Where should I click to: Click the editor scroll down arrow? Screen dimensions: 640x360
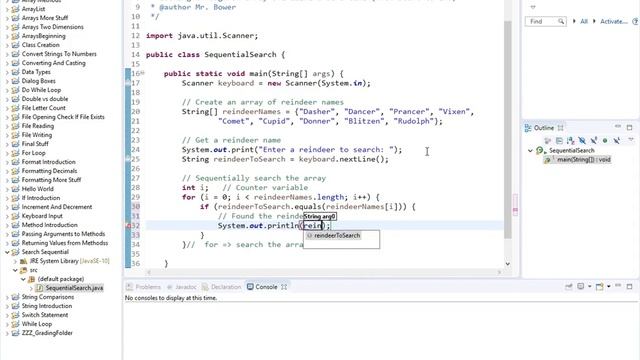pos(508,264)
